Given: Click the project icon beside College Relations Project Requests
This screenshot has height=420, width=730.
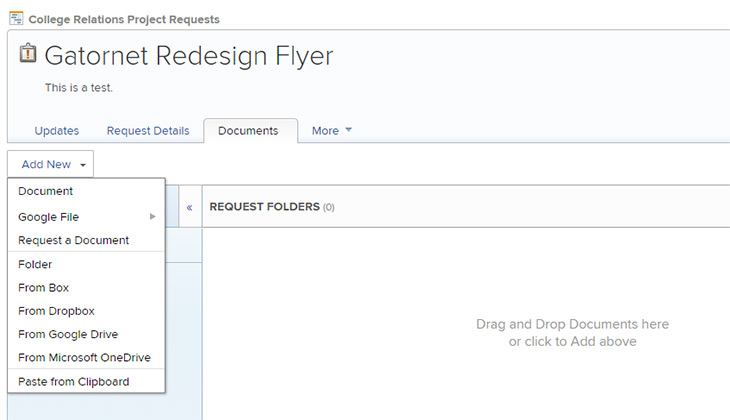Looking at the screenshot, I should point(16,19).
